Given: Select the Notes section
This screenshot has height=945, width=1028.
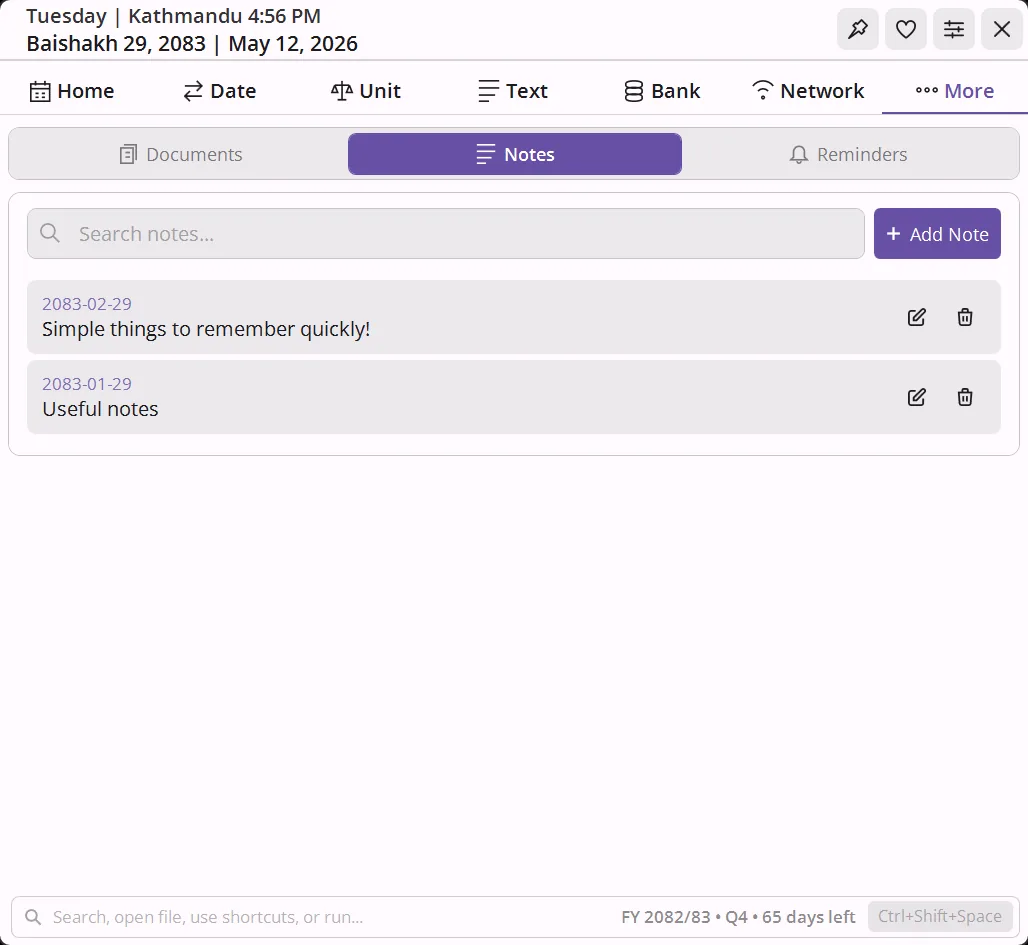Looking at the screenshot, I should [515, 154].
